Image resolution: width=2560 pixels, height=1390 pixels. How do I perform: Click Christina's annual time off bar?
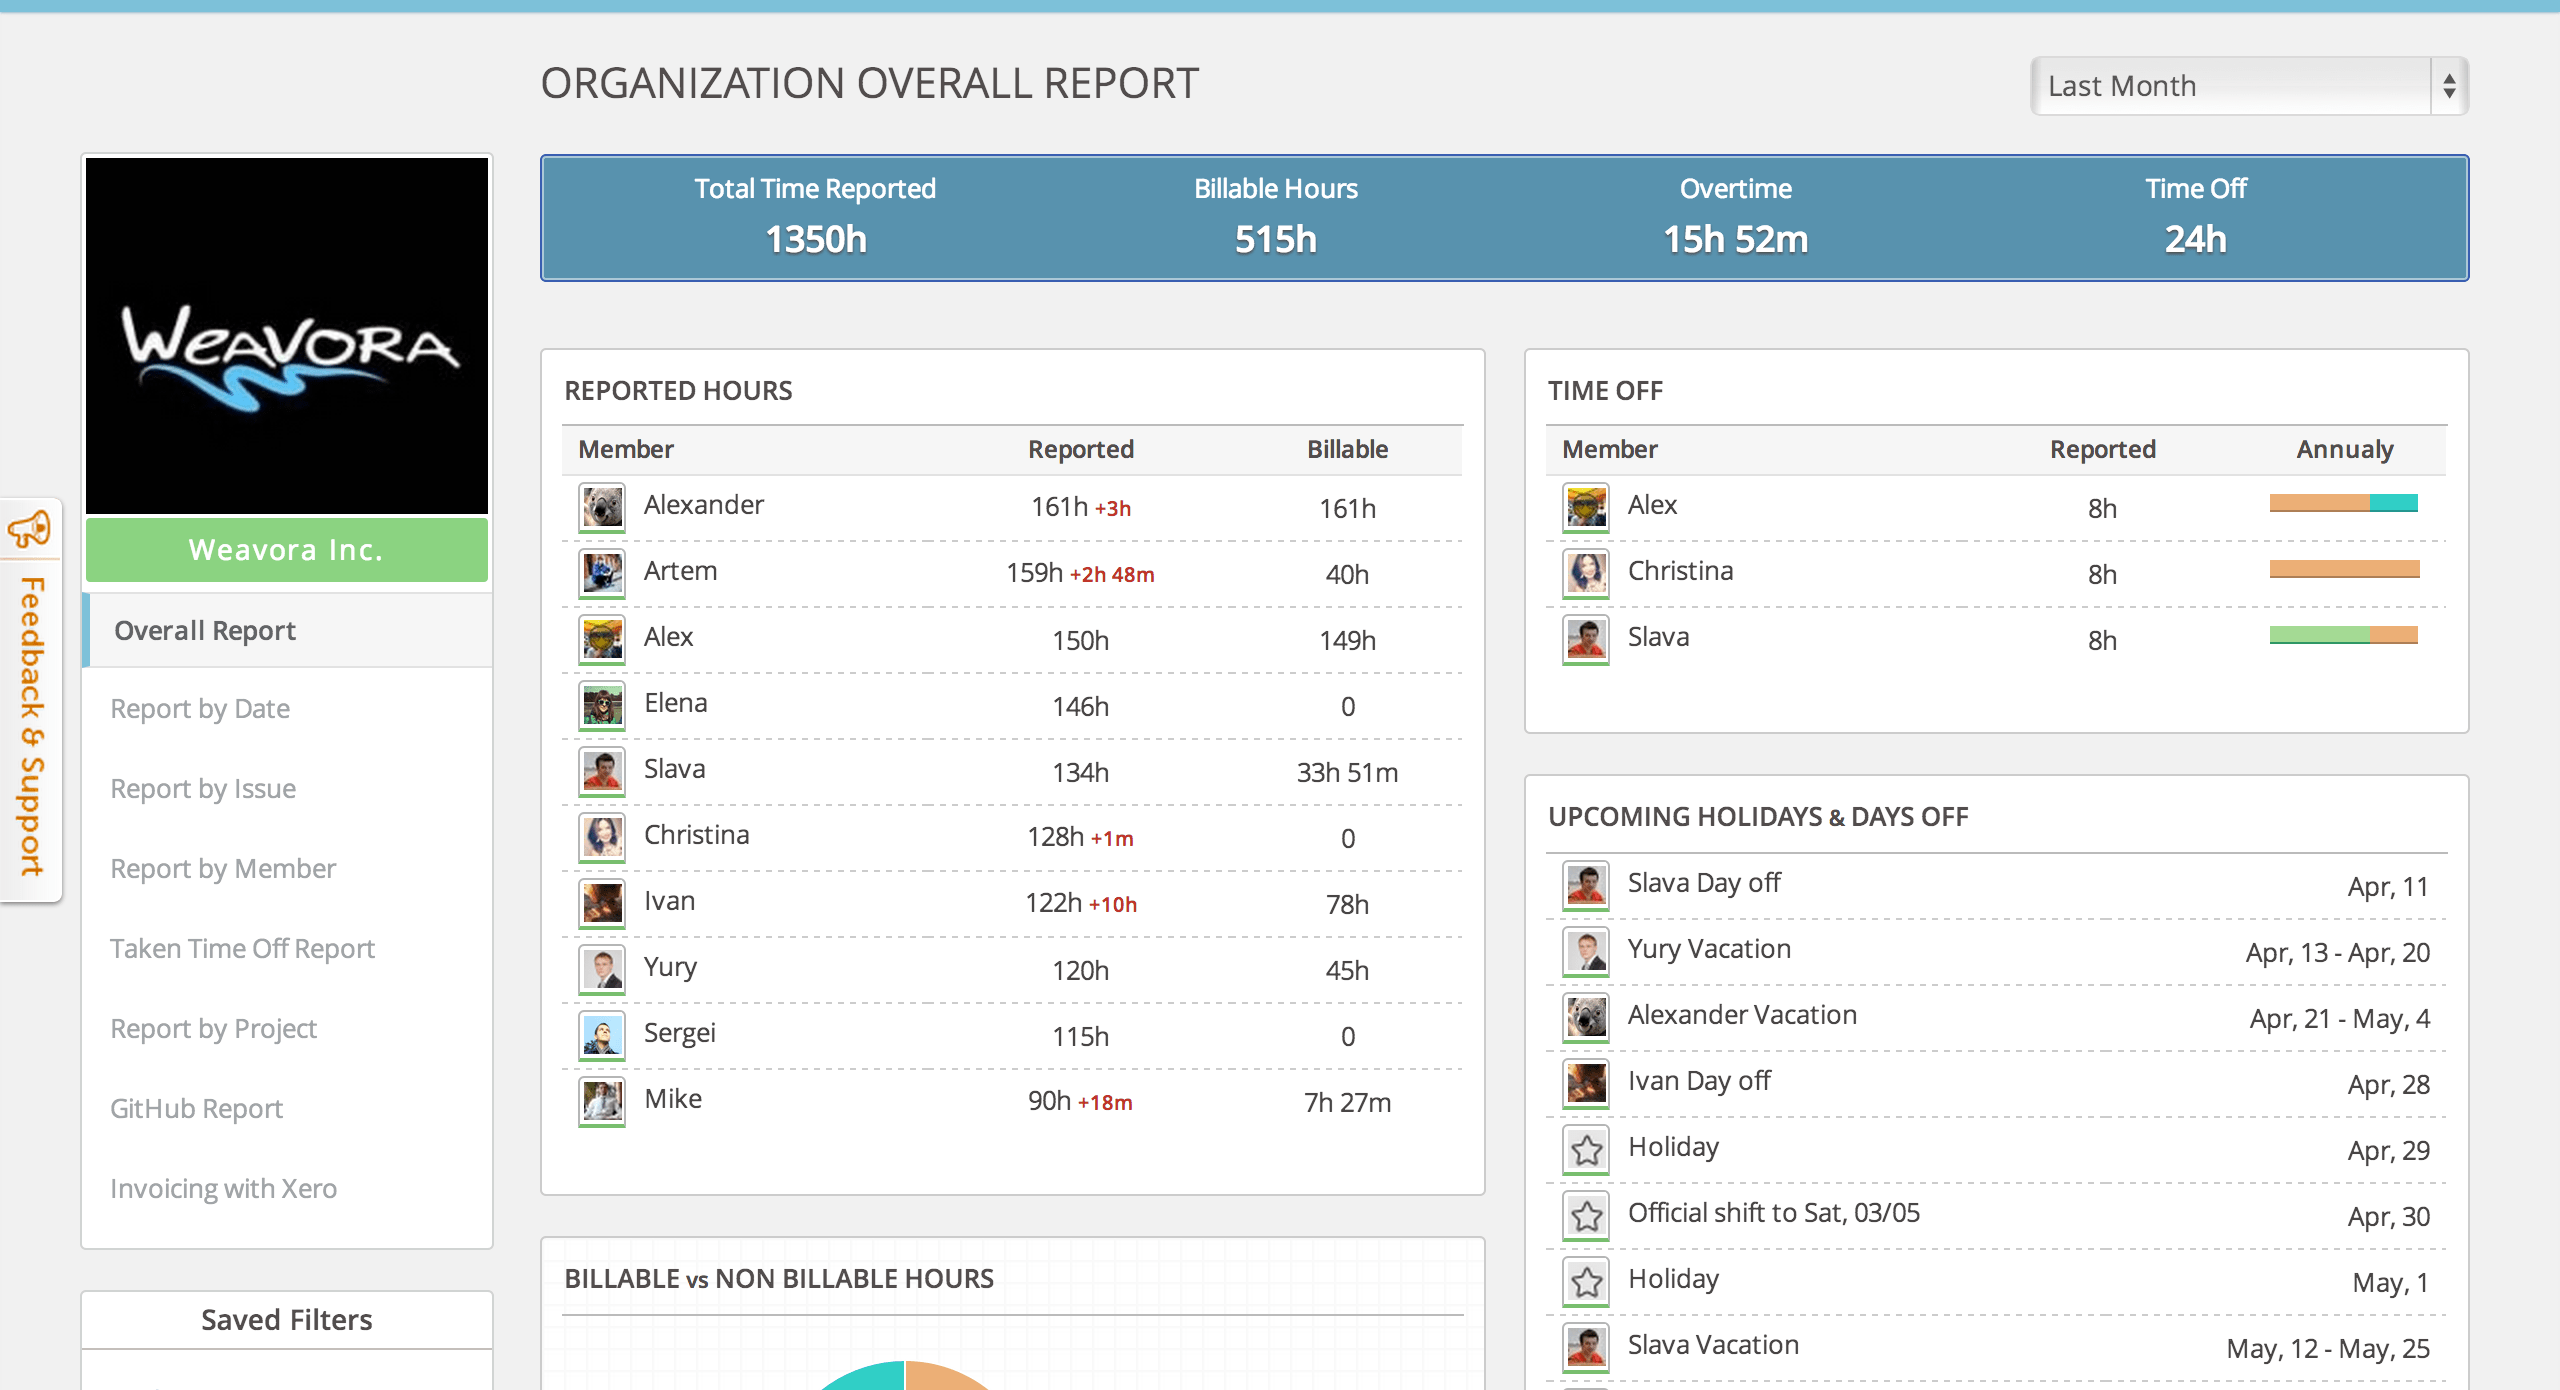2344,569
